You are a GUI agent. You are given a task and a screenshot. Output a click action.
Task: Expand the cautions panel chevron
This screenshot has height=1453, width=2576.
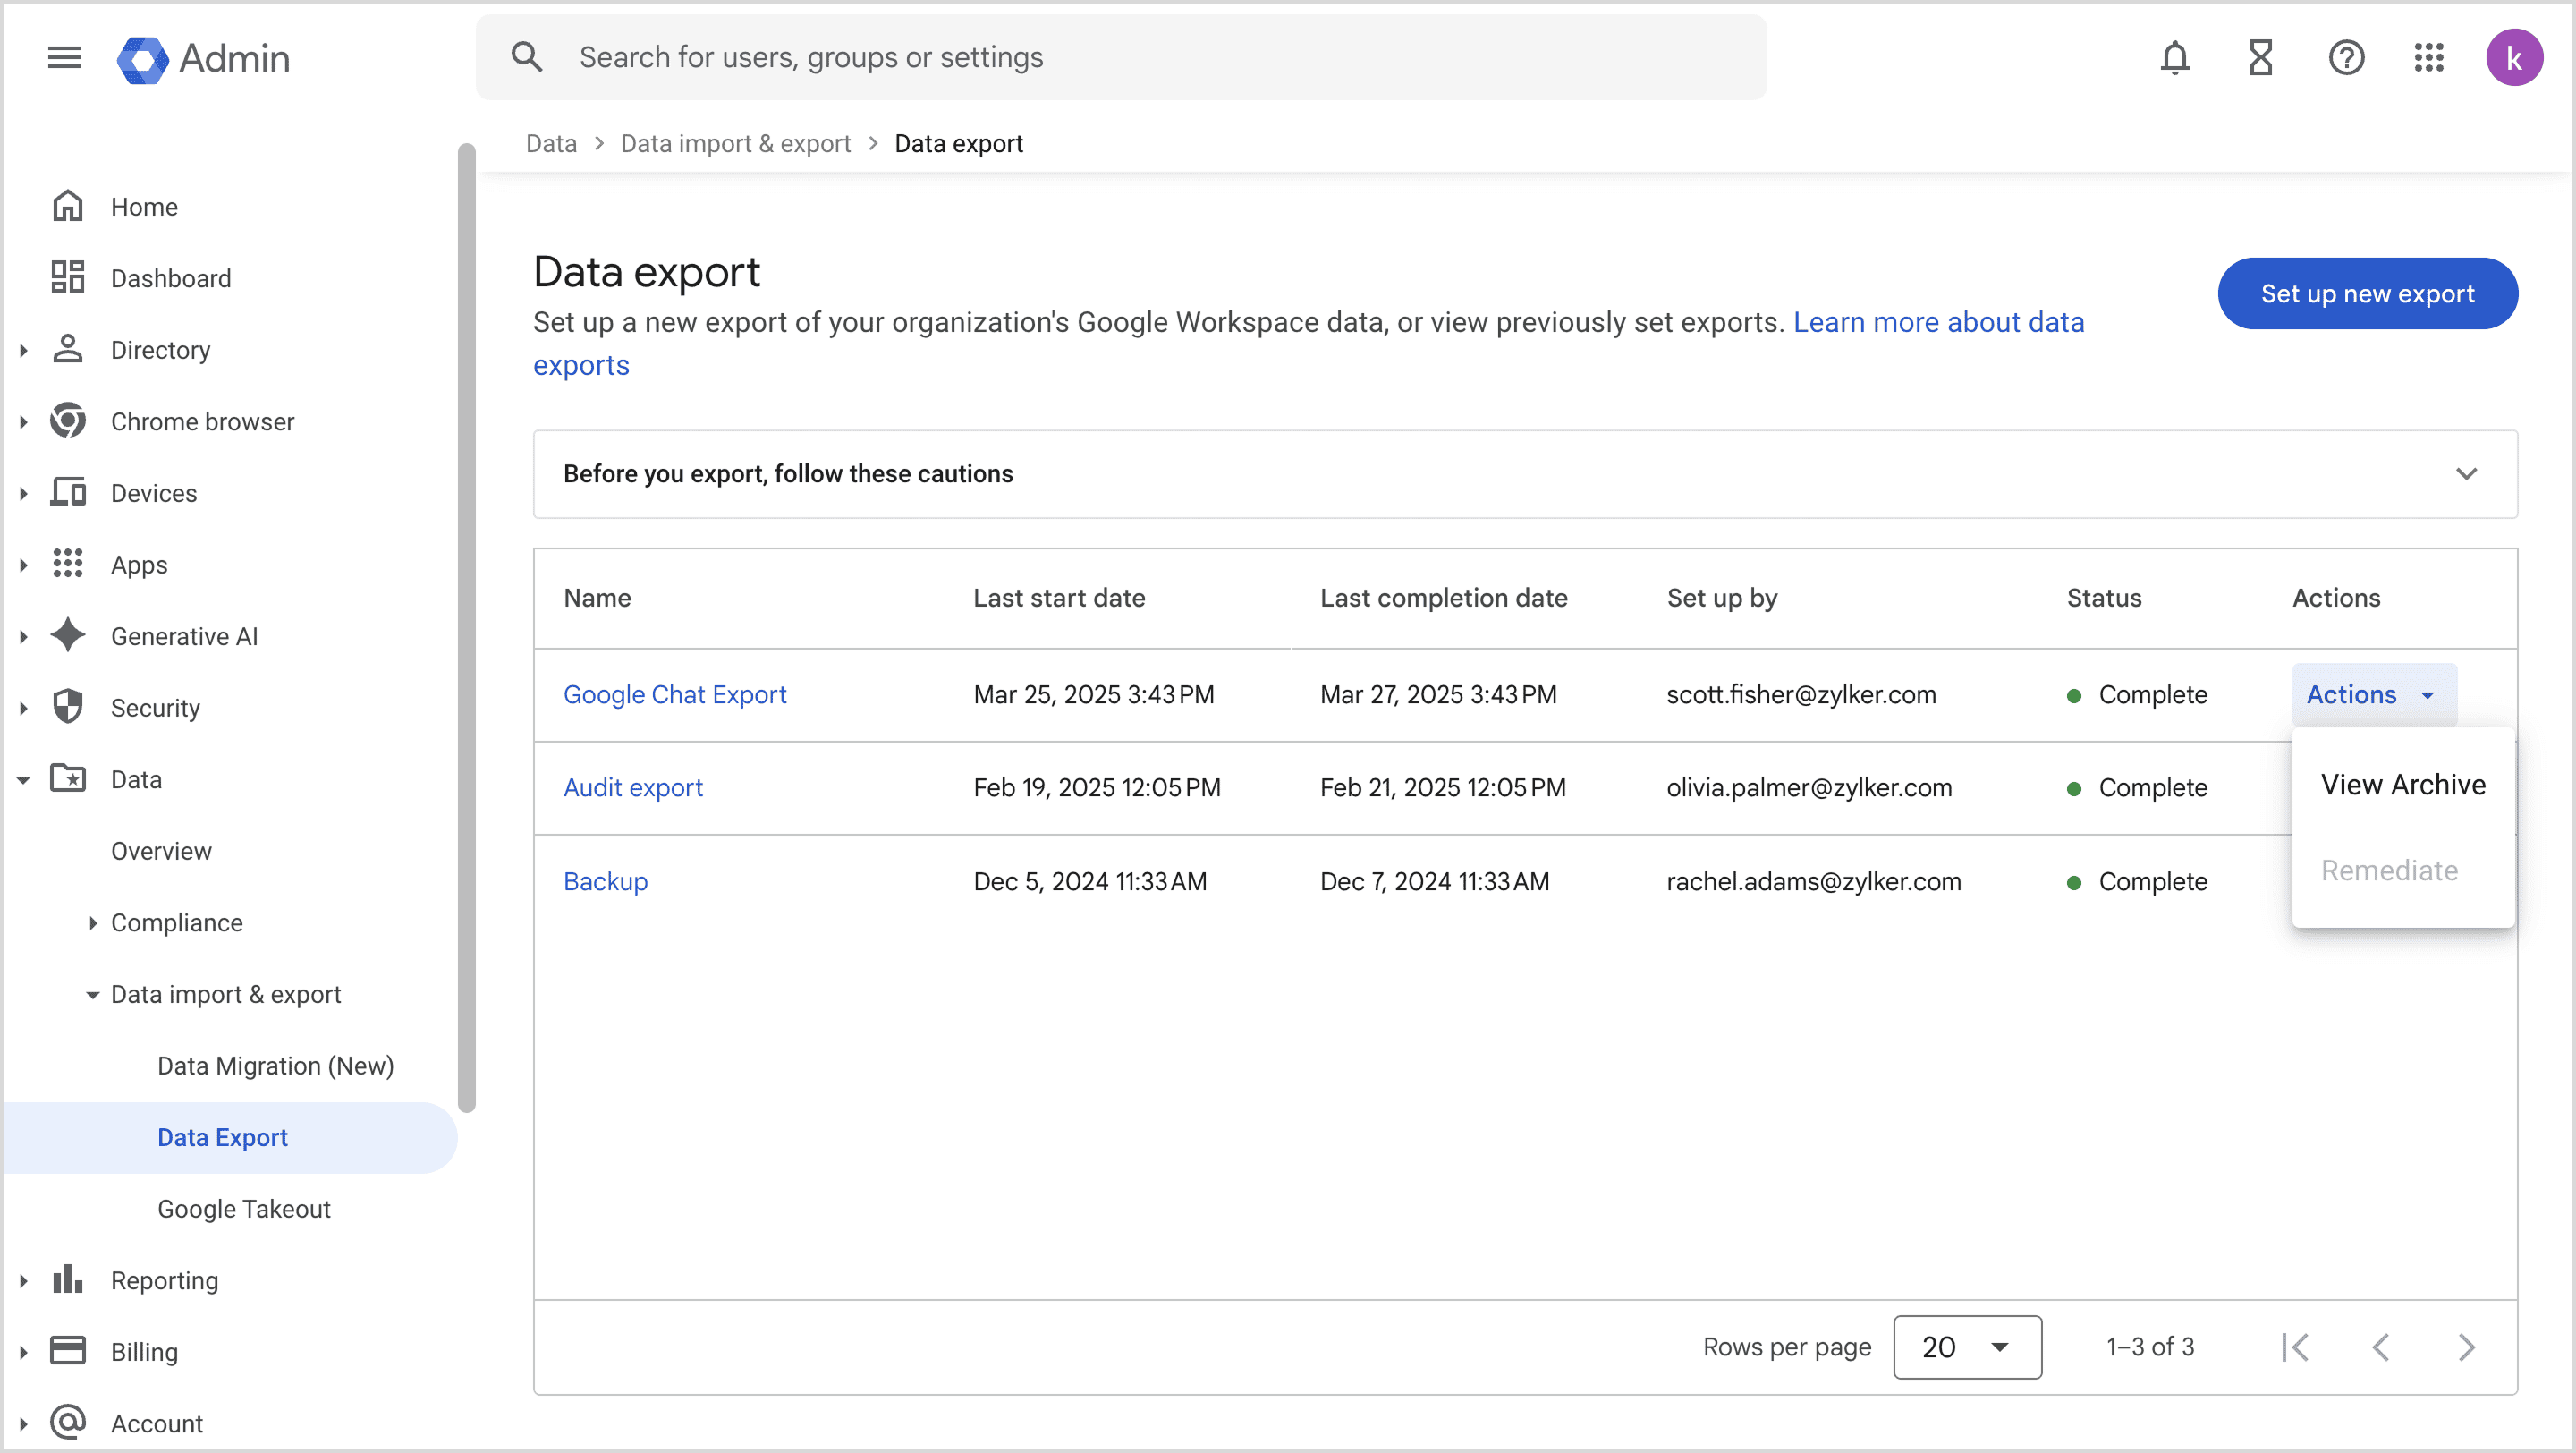pos(2466,474)
